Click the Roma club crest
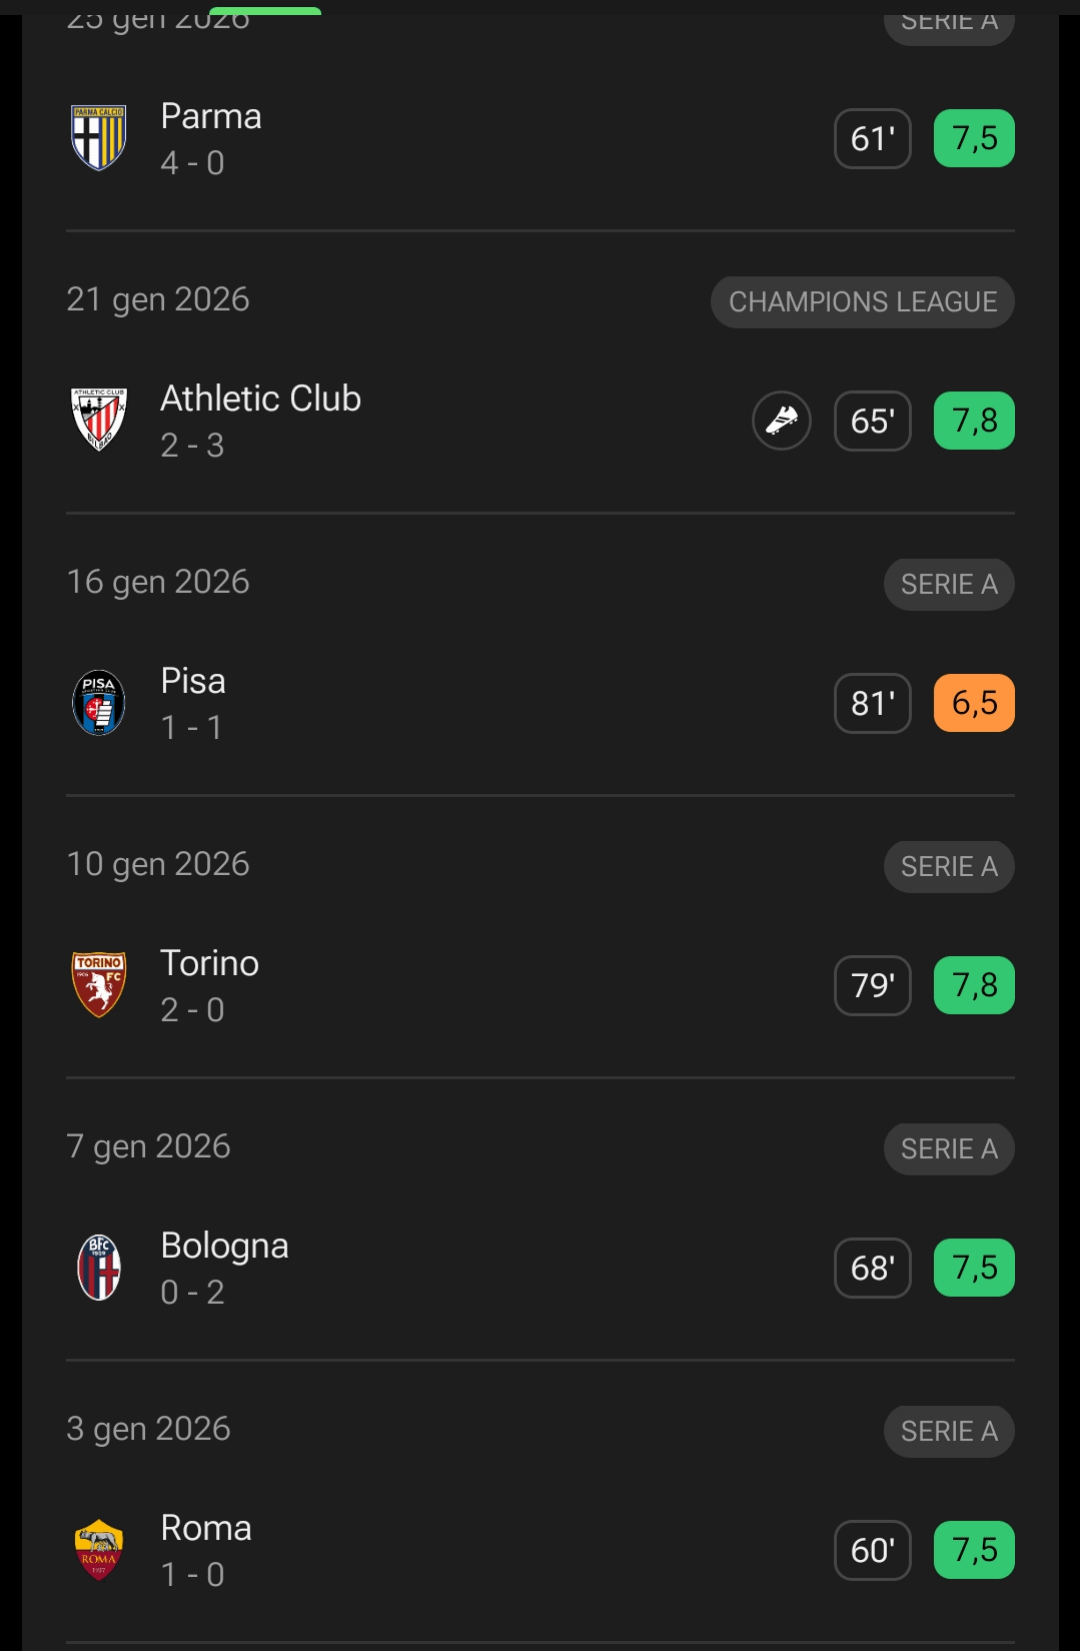This screenshot has width=1080, height=1651. 99,1550
